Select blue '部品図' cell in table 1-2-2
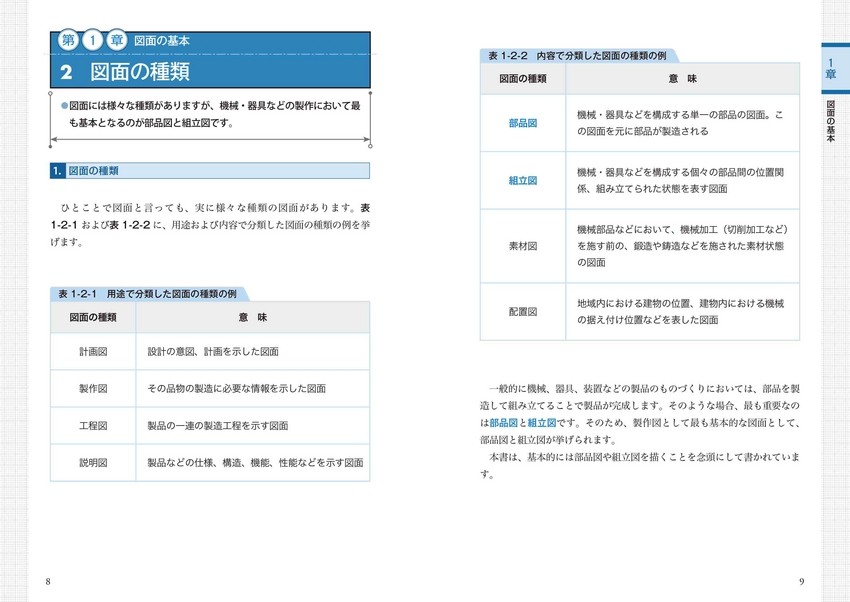The image size is (850, 602). click(x=523, y=123)
